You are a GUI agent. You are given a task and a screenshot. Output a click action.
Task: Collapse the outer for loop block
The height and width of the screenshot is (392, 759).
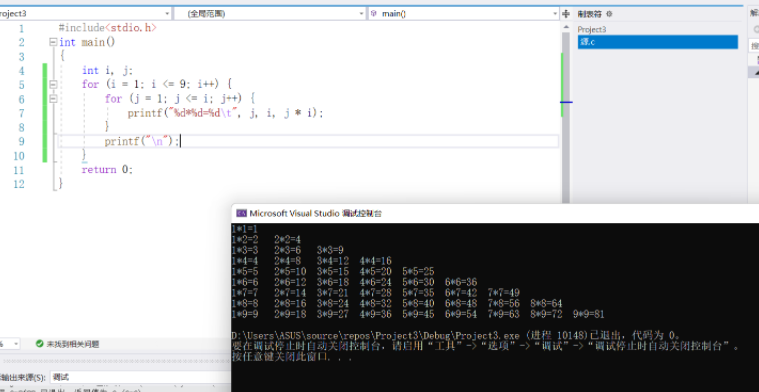[x=53, y=85]
